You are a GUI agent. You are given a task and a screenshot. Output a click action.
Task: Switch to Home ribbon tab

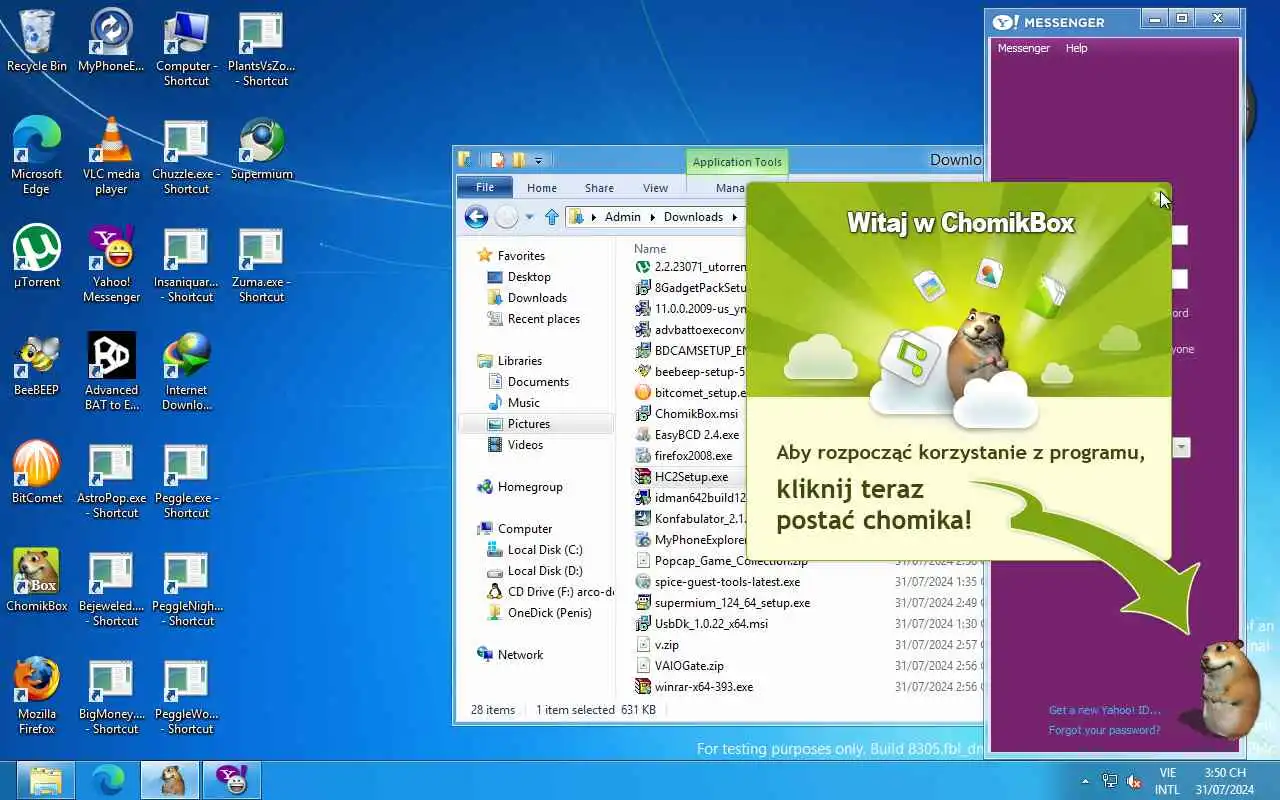(542, 187)
